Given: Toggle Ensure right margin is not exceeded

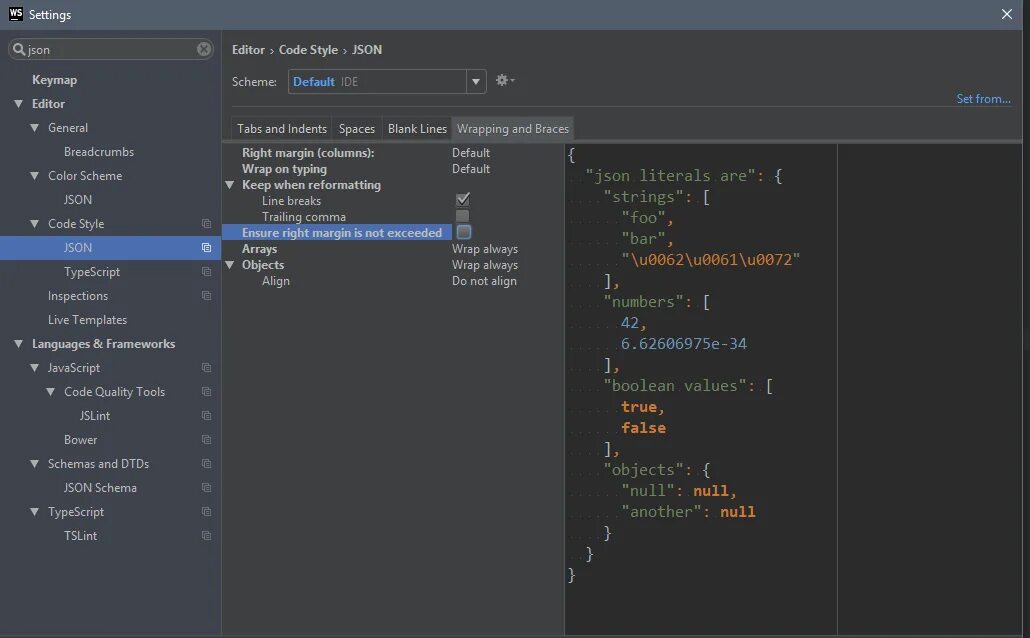Looking at the screenshot, I should (x=464, y=232).
